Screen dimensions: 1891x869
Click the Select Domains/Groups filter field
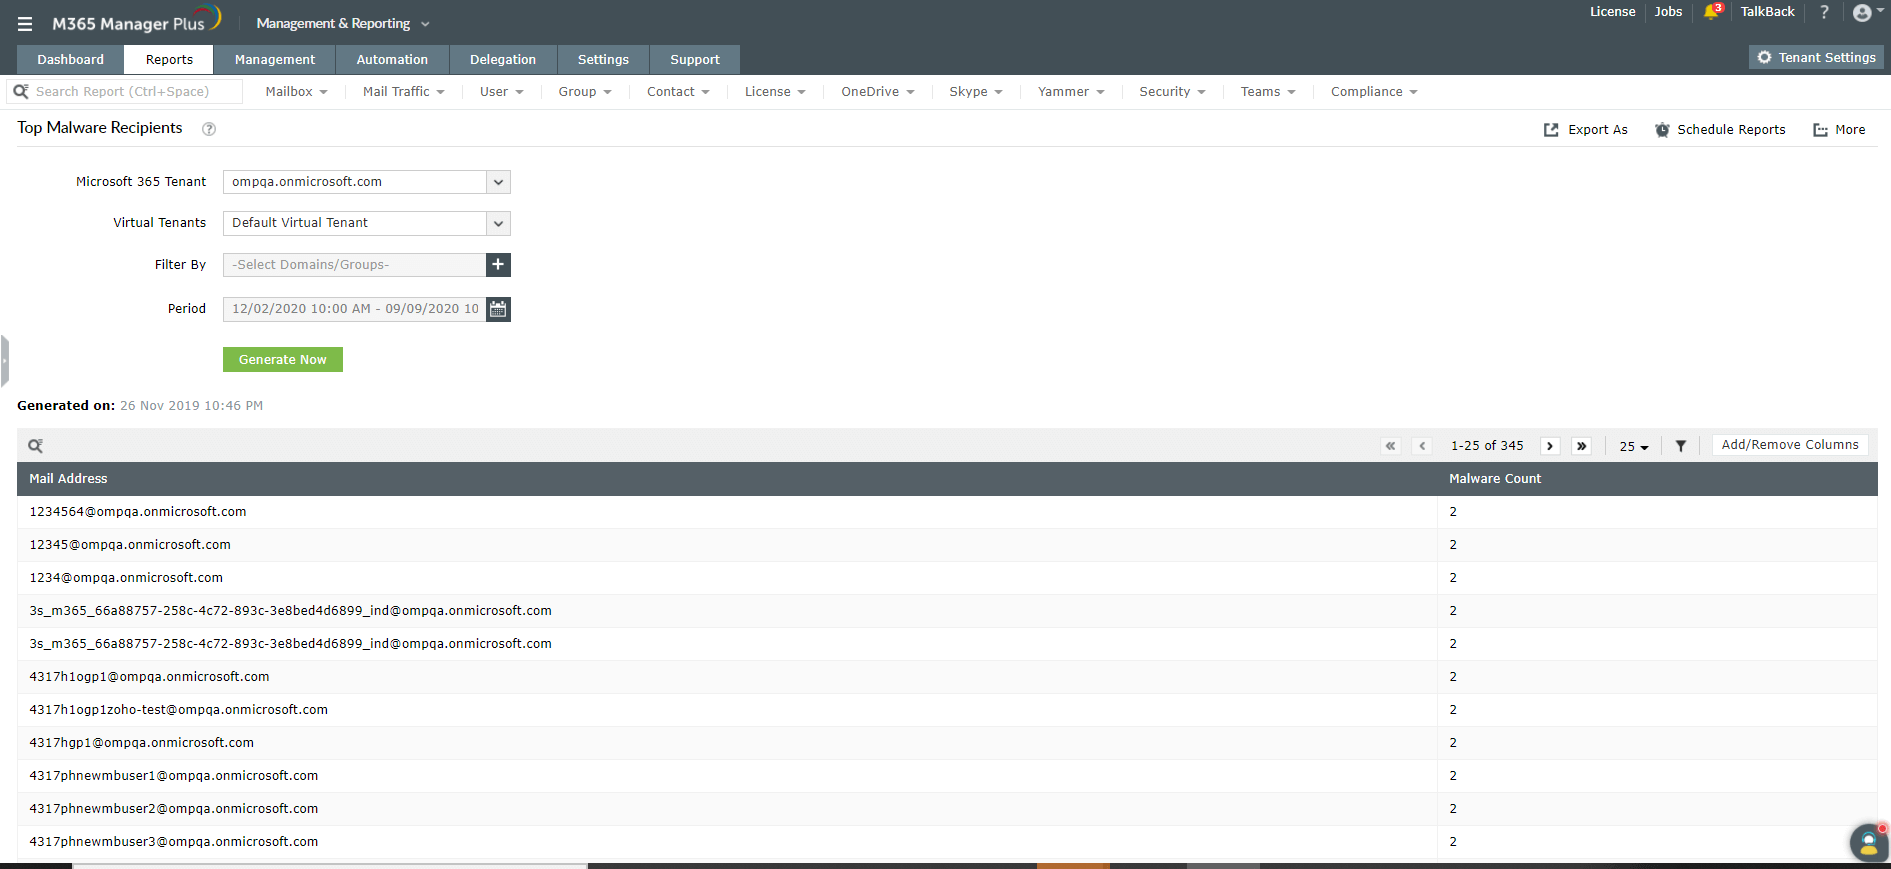pos(354,265)
